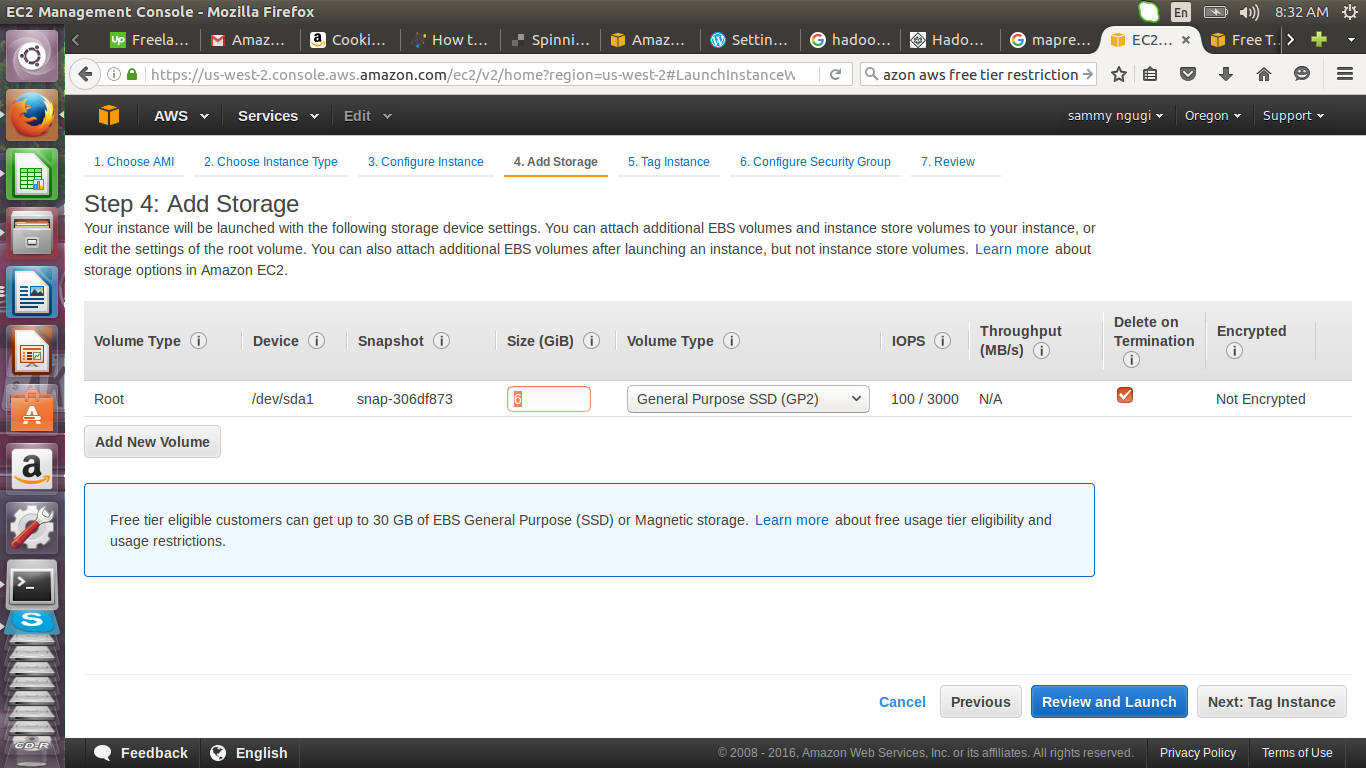The width and height of the screenshot is (1366, 768).
Task: Cancel the launch wizard
Action: (x=902, y=702)
